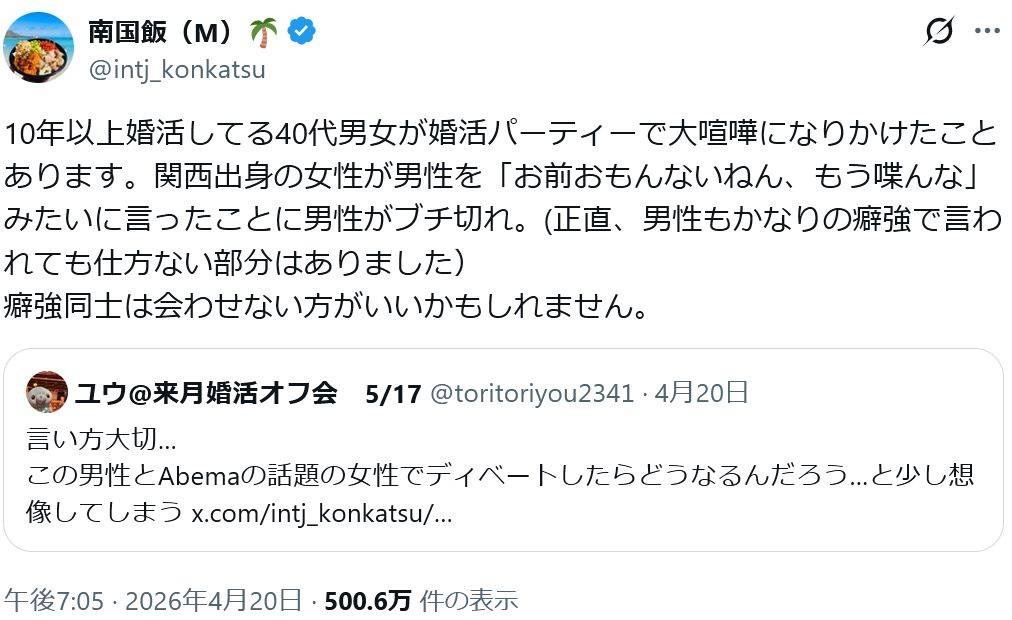Click the 件の表示 views label
Image resolution: width=1012 pixels, height=620 pixels.
pyautogui.click(x=468, y=600)
